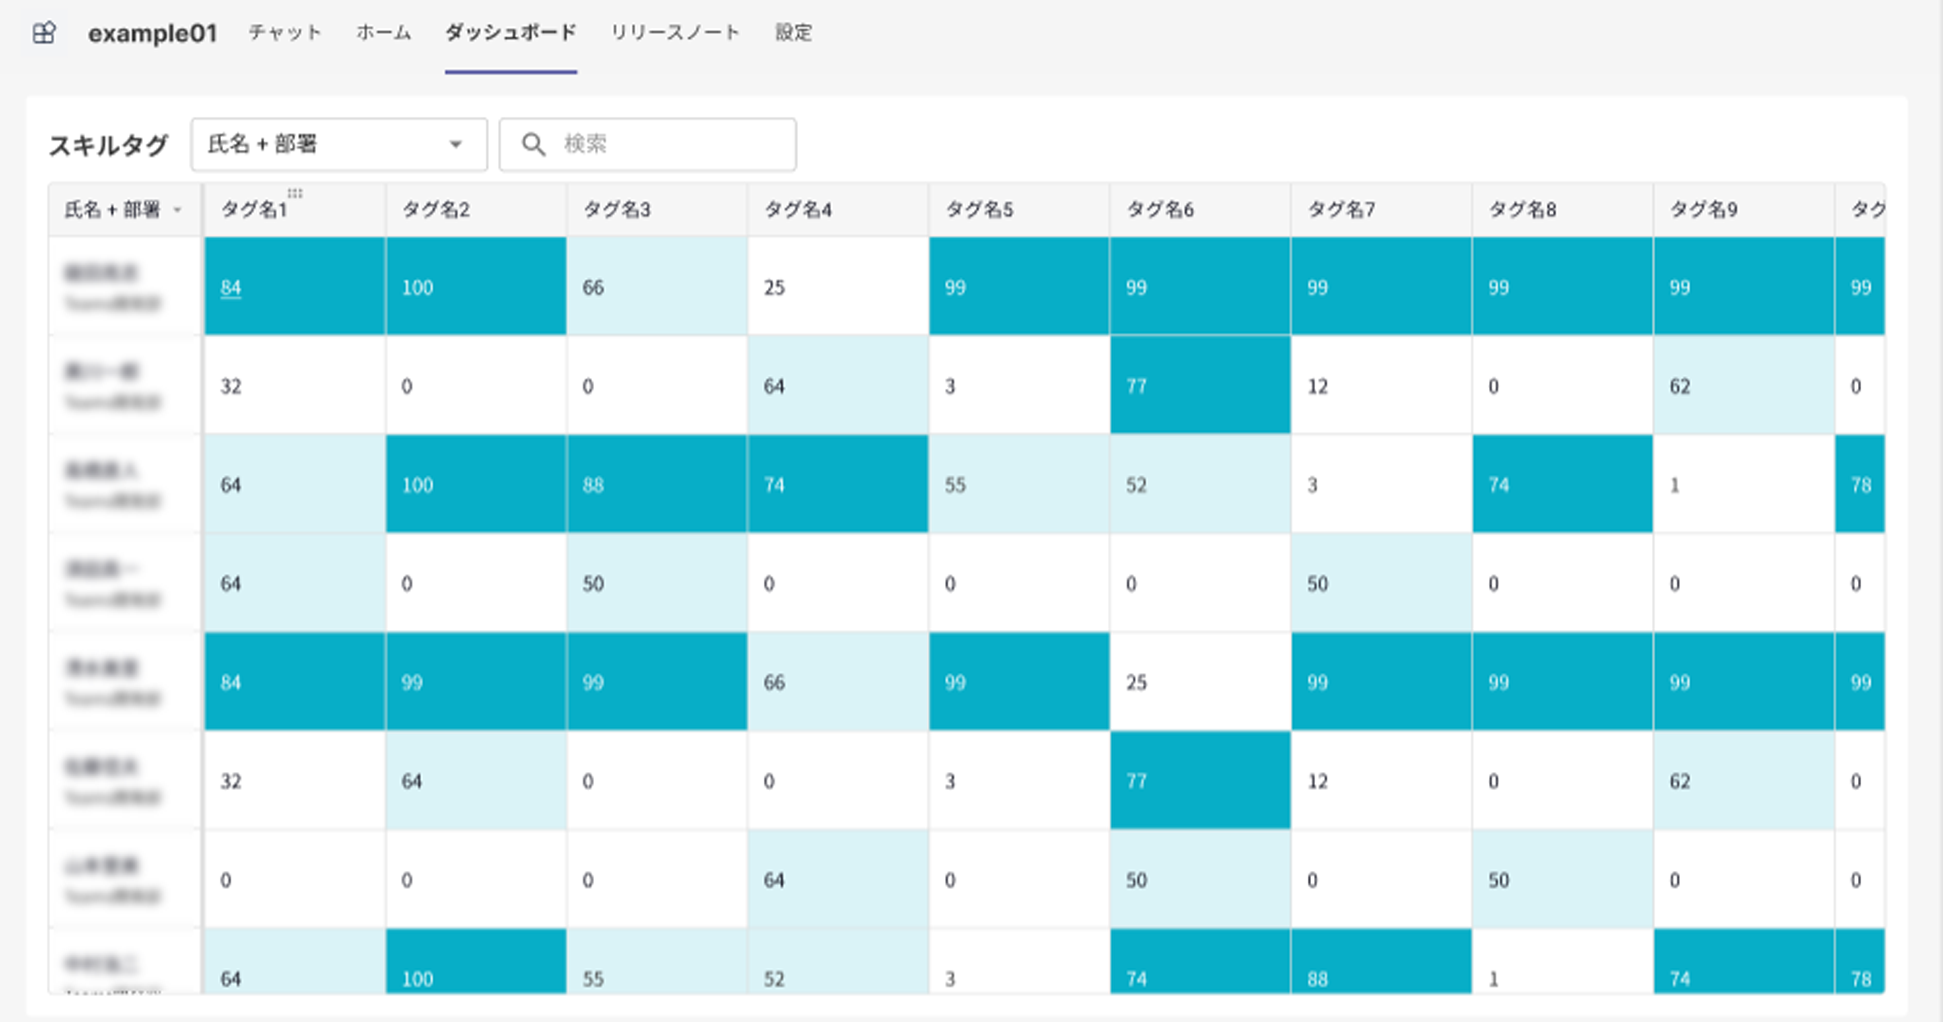Select the タグ名2 column header
The width and height of the screenshot is (1943, 1022).
pos(436,210)
